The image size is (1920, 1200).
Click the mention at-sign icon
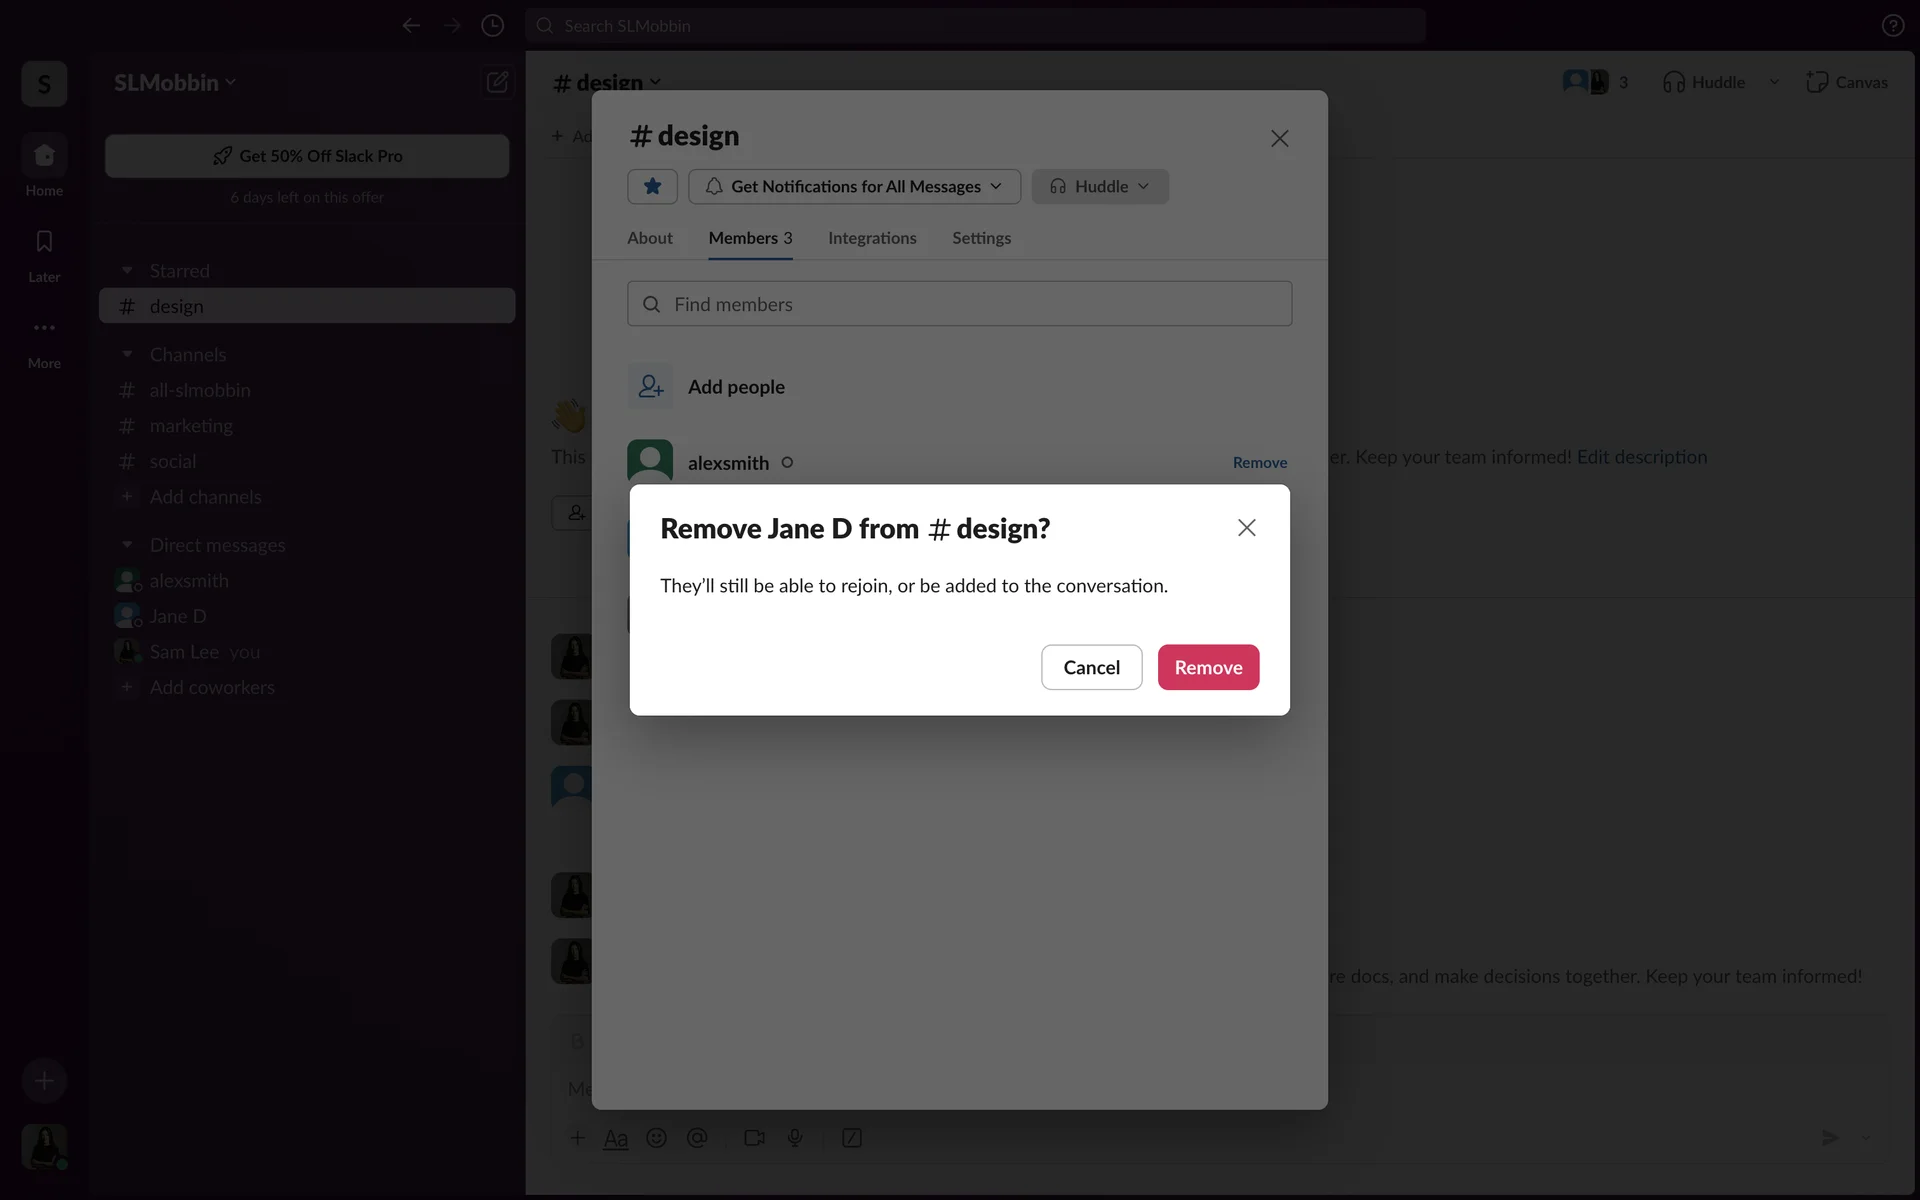[x=697, y=1138]
